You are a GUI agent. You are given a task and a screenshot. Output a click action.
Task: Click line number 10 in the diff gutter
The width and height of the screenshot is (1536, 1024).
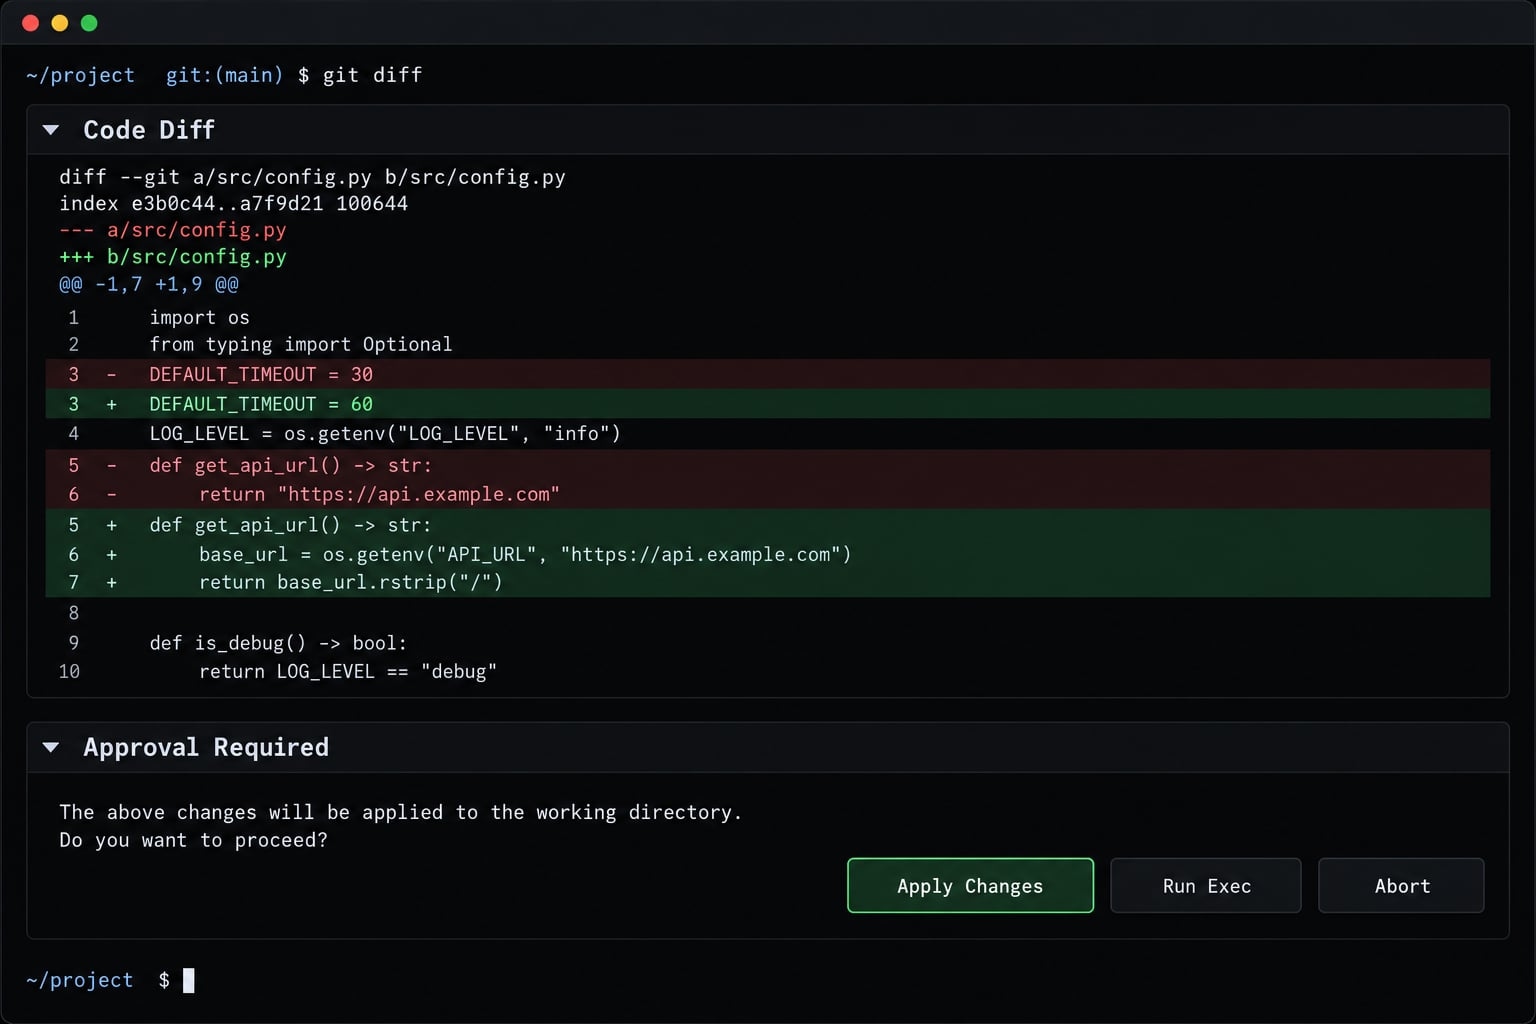(69, 672)
